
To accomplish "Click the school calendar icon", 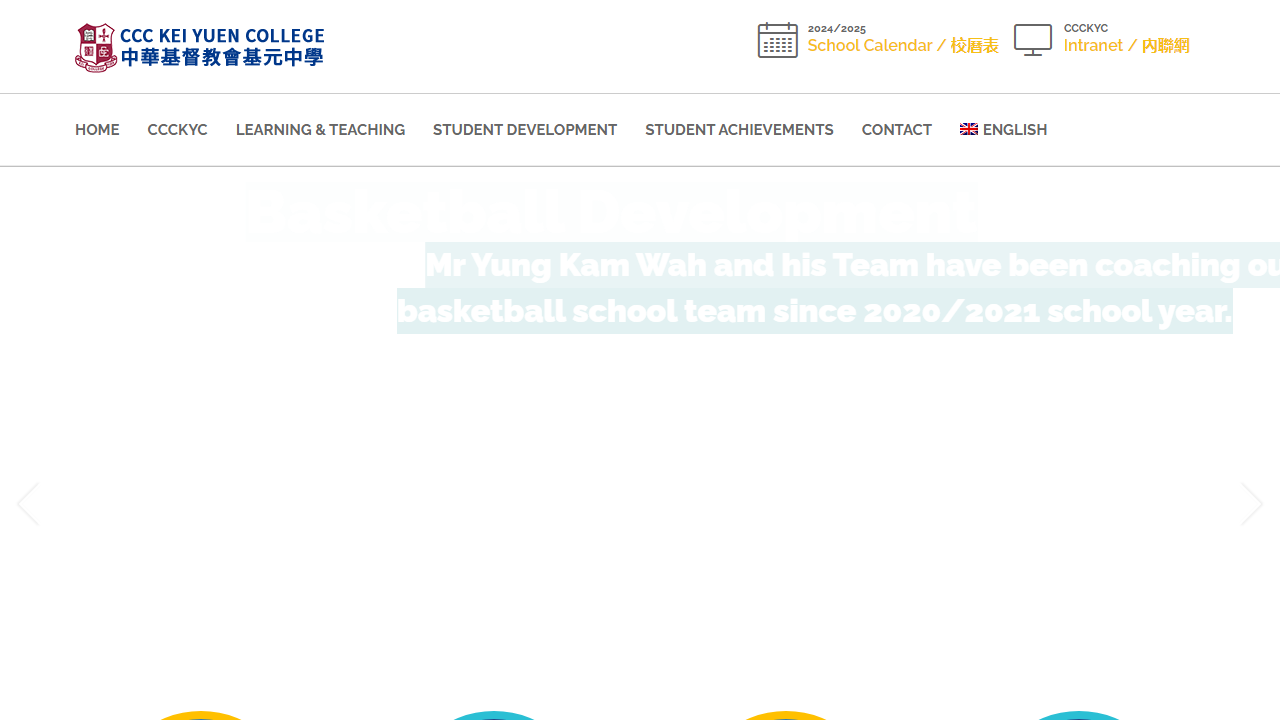I will (x=778, y=40).
